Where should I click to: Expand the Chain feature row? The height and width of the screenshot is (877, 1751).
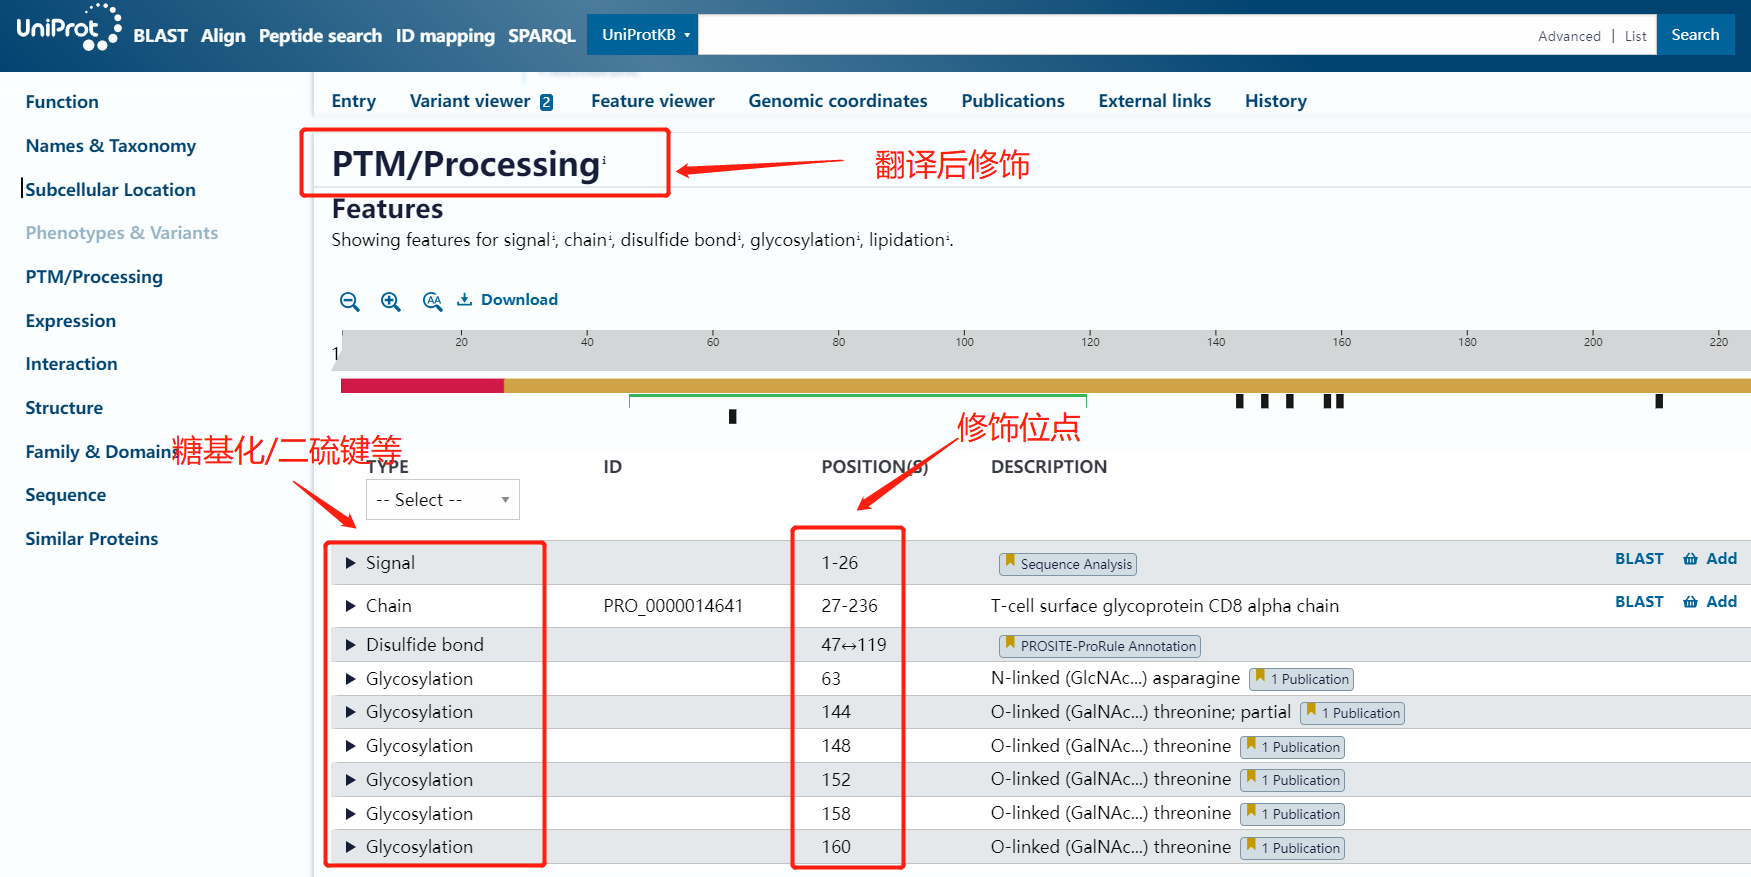point(351,606)
